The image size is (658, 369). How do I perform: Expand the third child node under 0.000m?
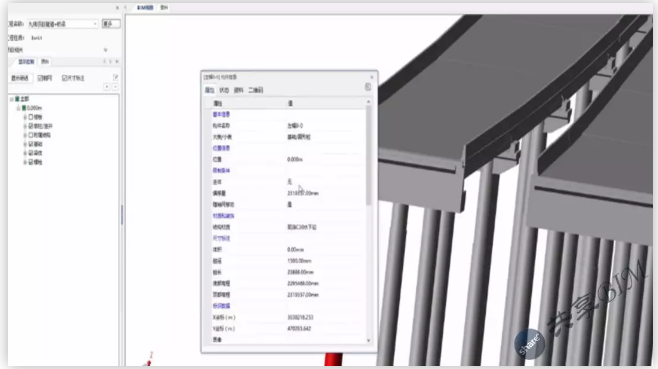pyautogui.click(x=25, y=135)
